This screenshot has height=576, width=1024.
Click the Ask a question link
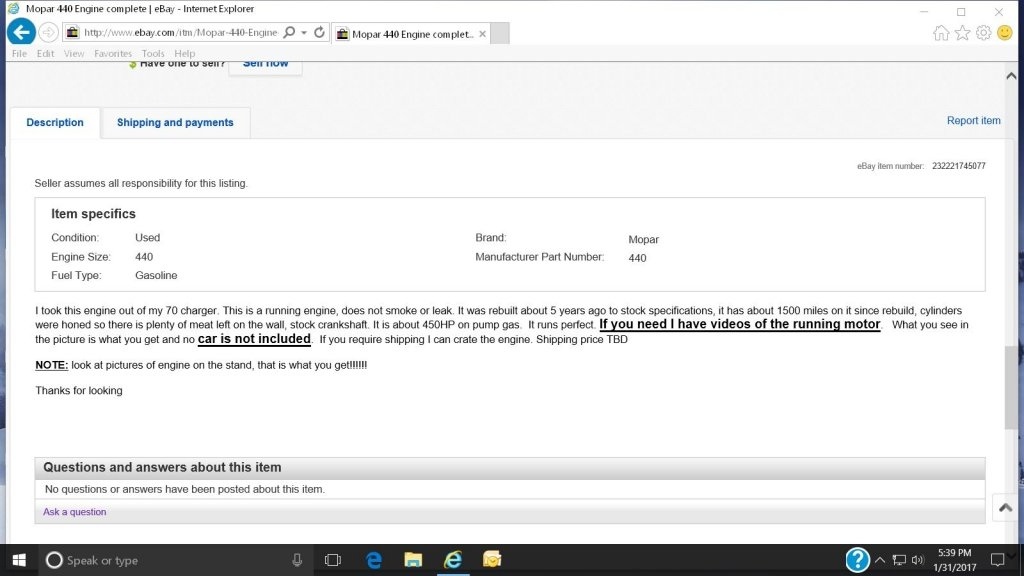74,512
